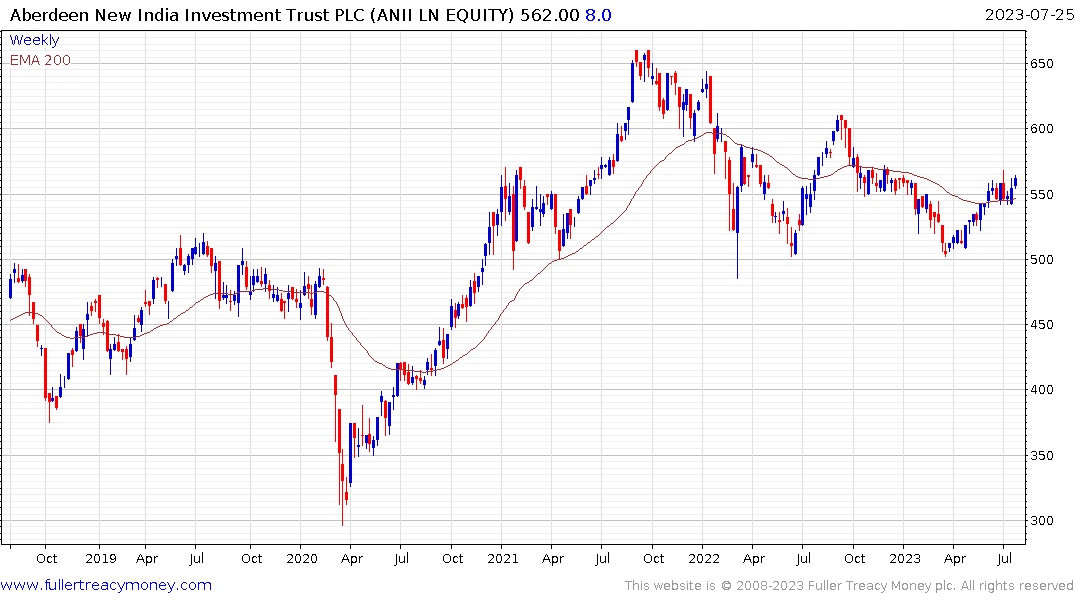Click the 2019 year label on time axis
The height and width of the screenshot is (600, 1075).
[101, 559]
